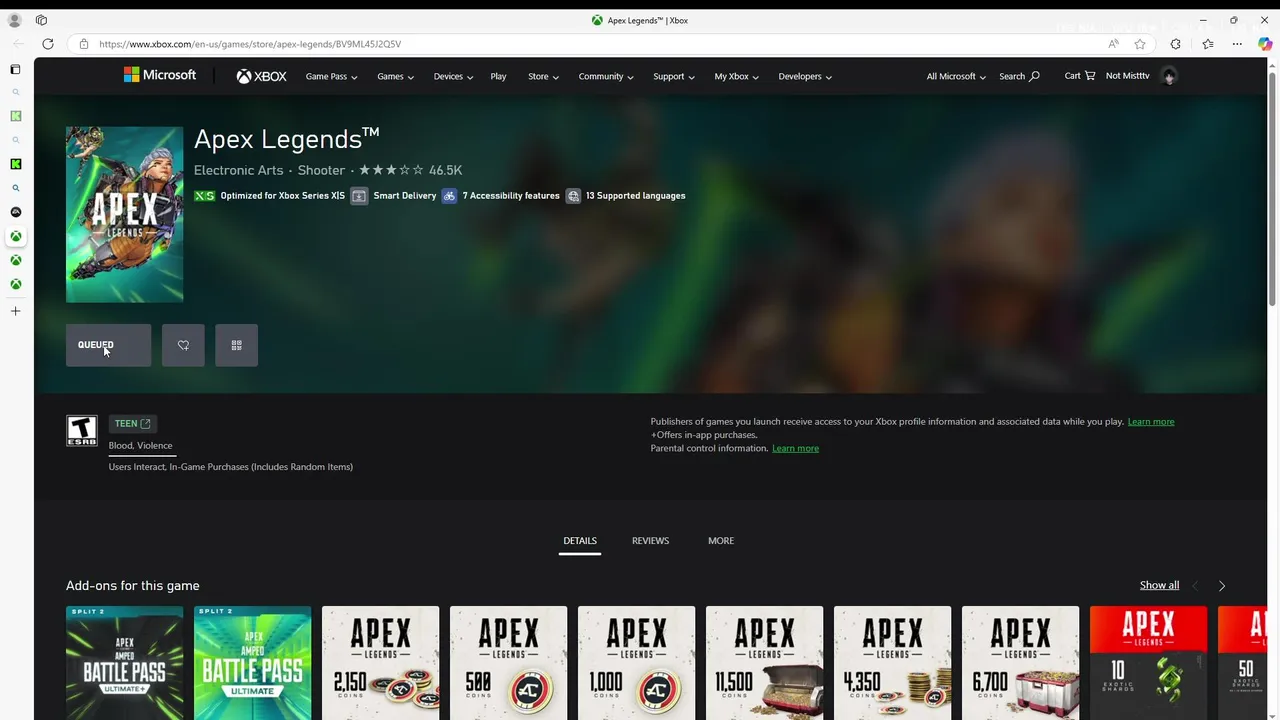1280x720 pixels.
Task: Click Show all add-ons link
Action: (x=1159, y=585)
